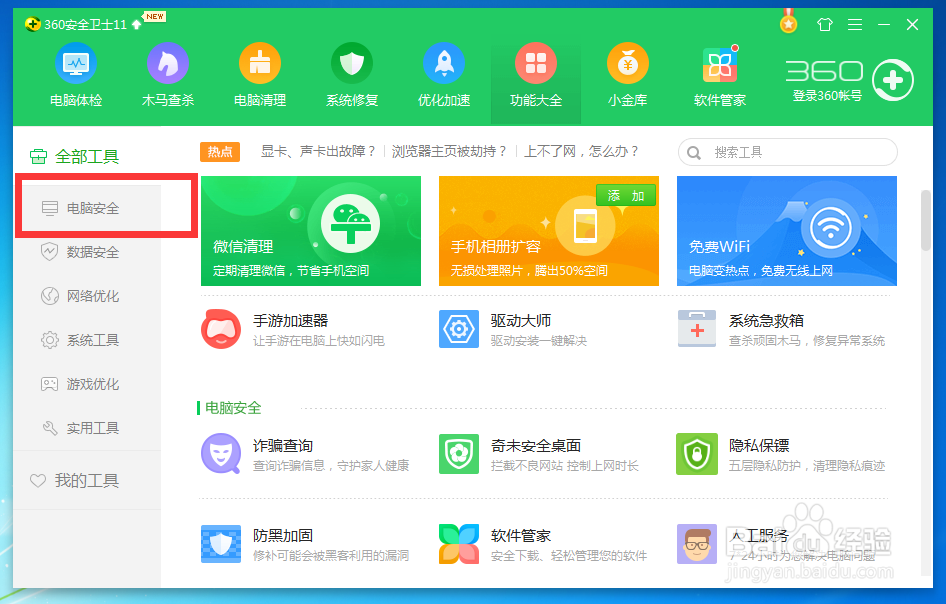Click the 手游加速器 title text
This screenshot has width=946, height=604.
point(291,320)
